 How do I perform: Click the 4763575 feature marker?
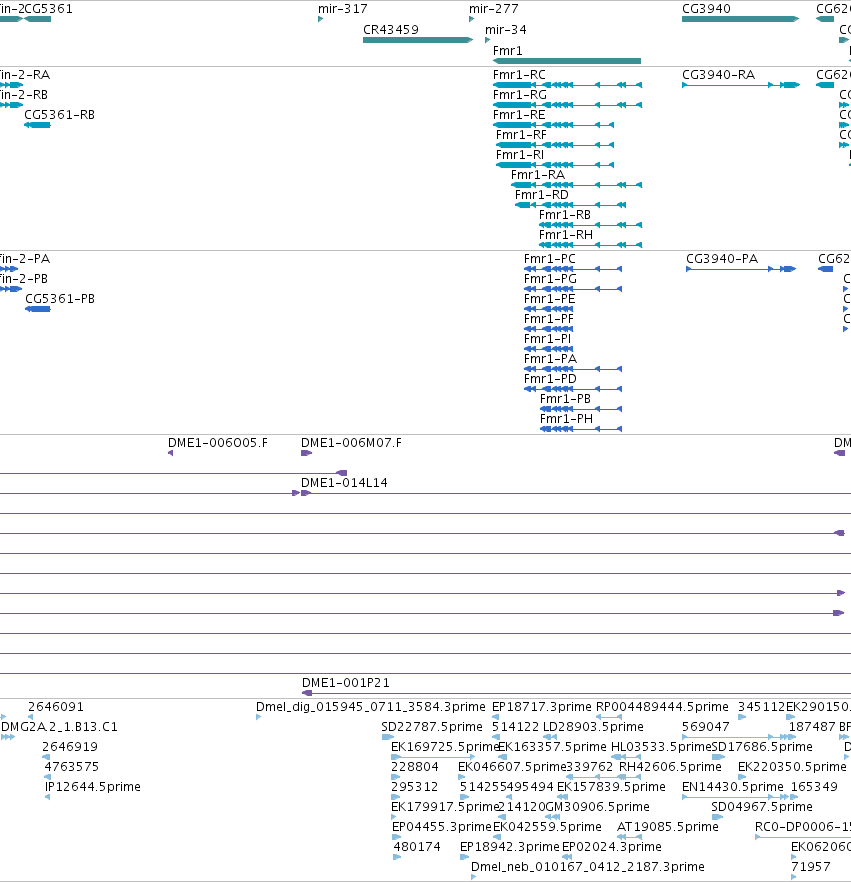(47, 777)
